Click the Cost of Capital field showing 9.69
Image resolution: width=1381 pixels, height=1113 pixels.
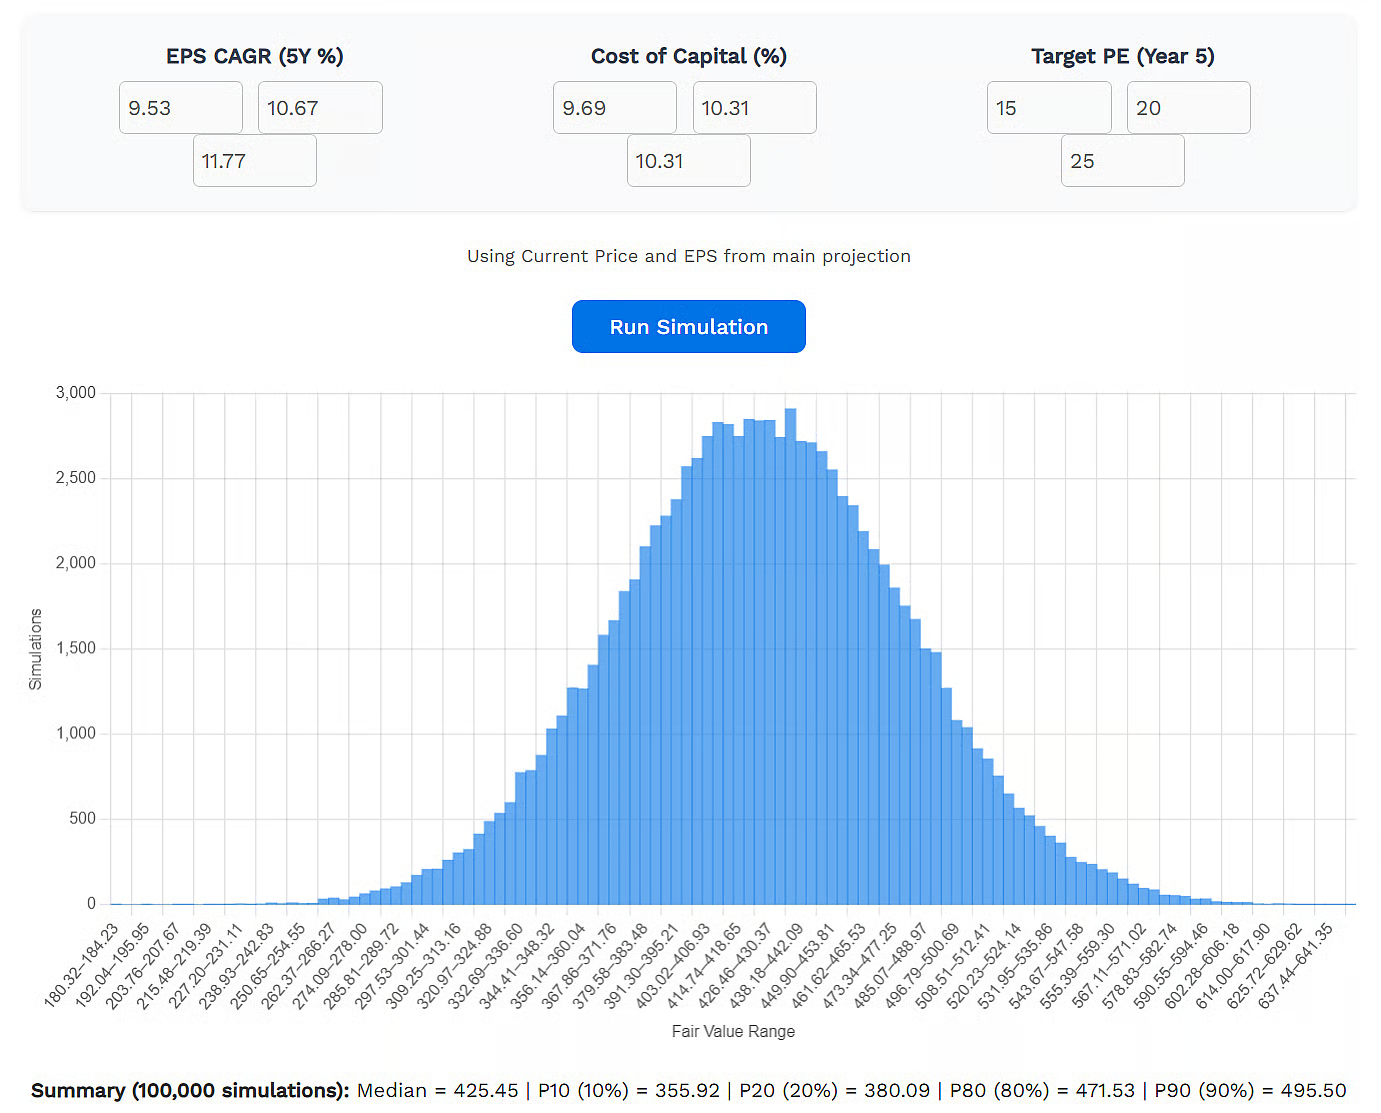click(x=614, y=108)
